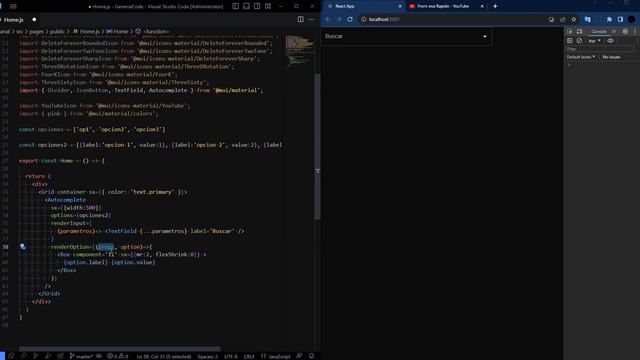Click the browser forward arrow
Viewport: 640px width, 360px height.
339,19
